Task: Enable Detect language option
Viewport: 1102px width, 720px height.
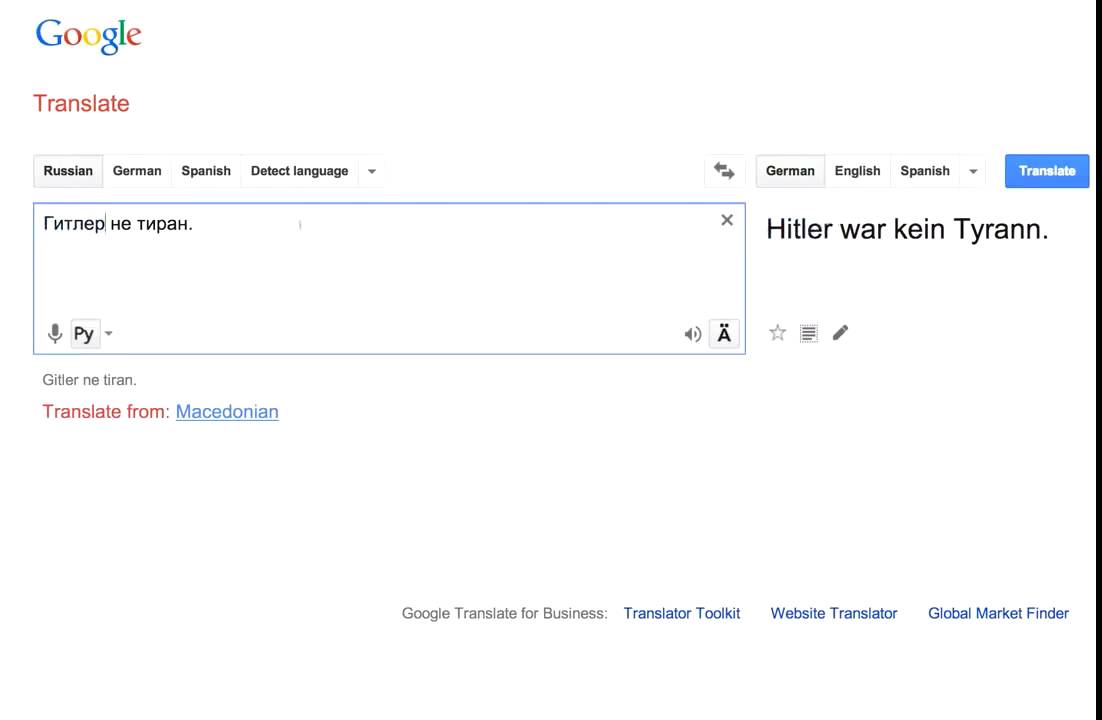Action: point(299,171)
